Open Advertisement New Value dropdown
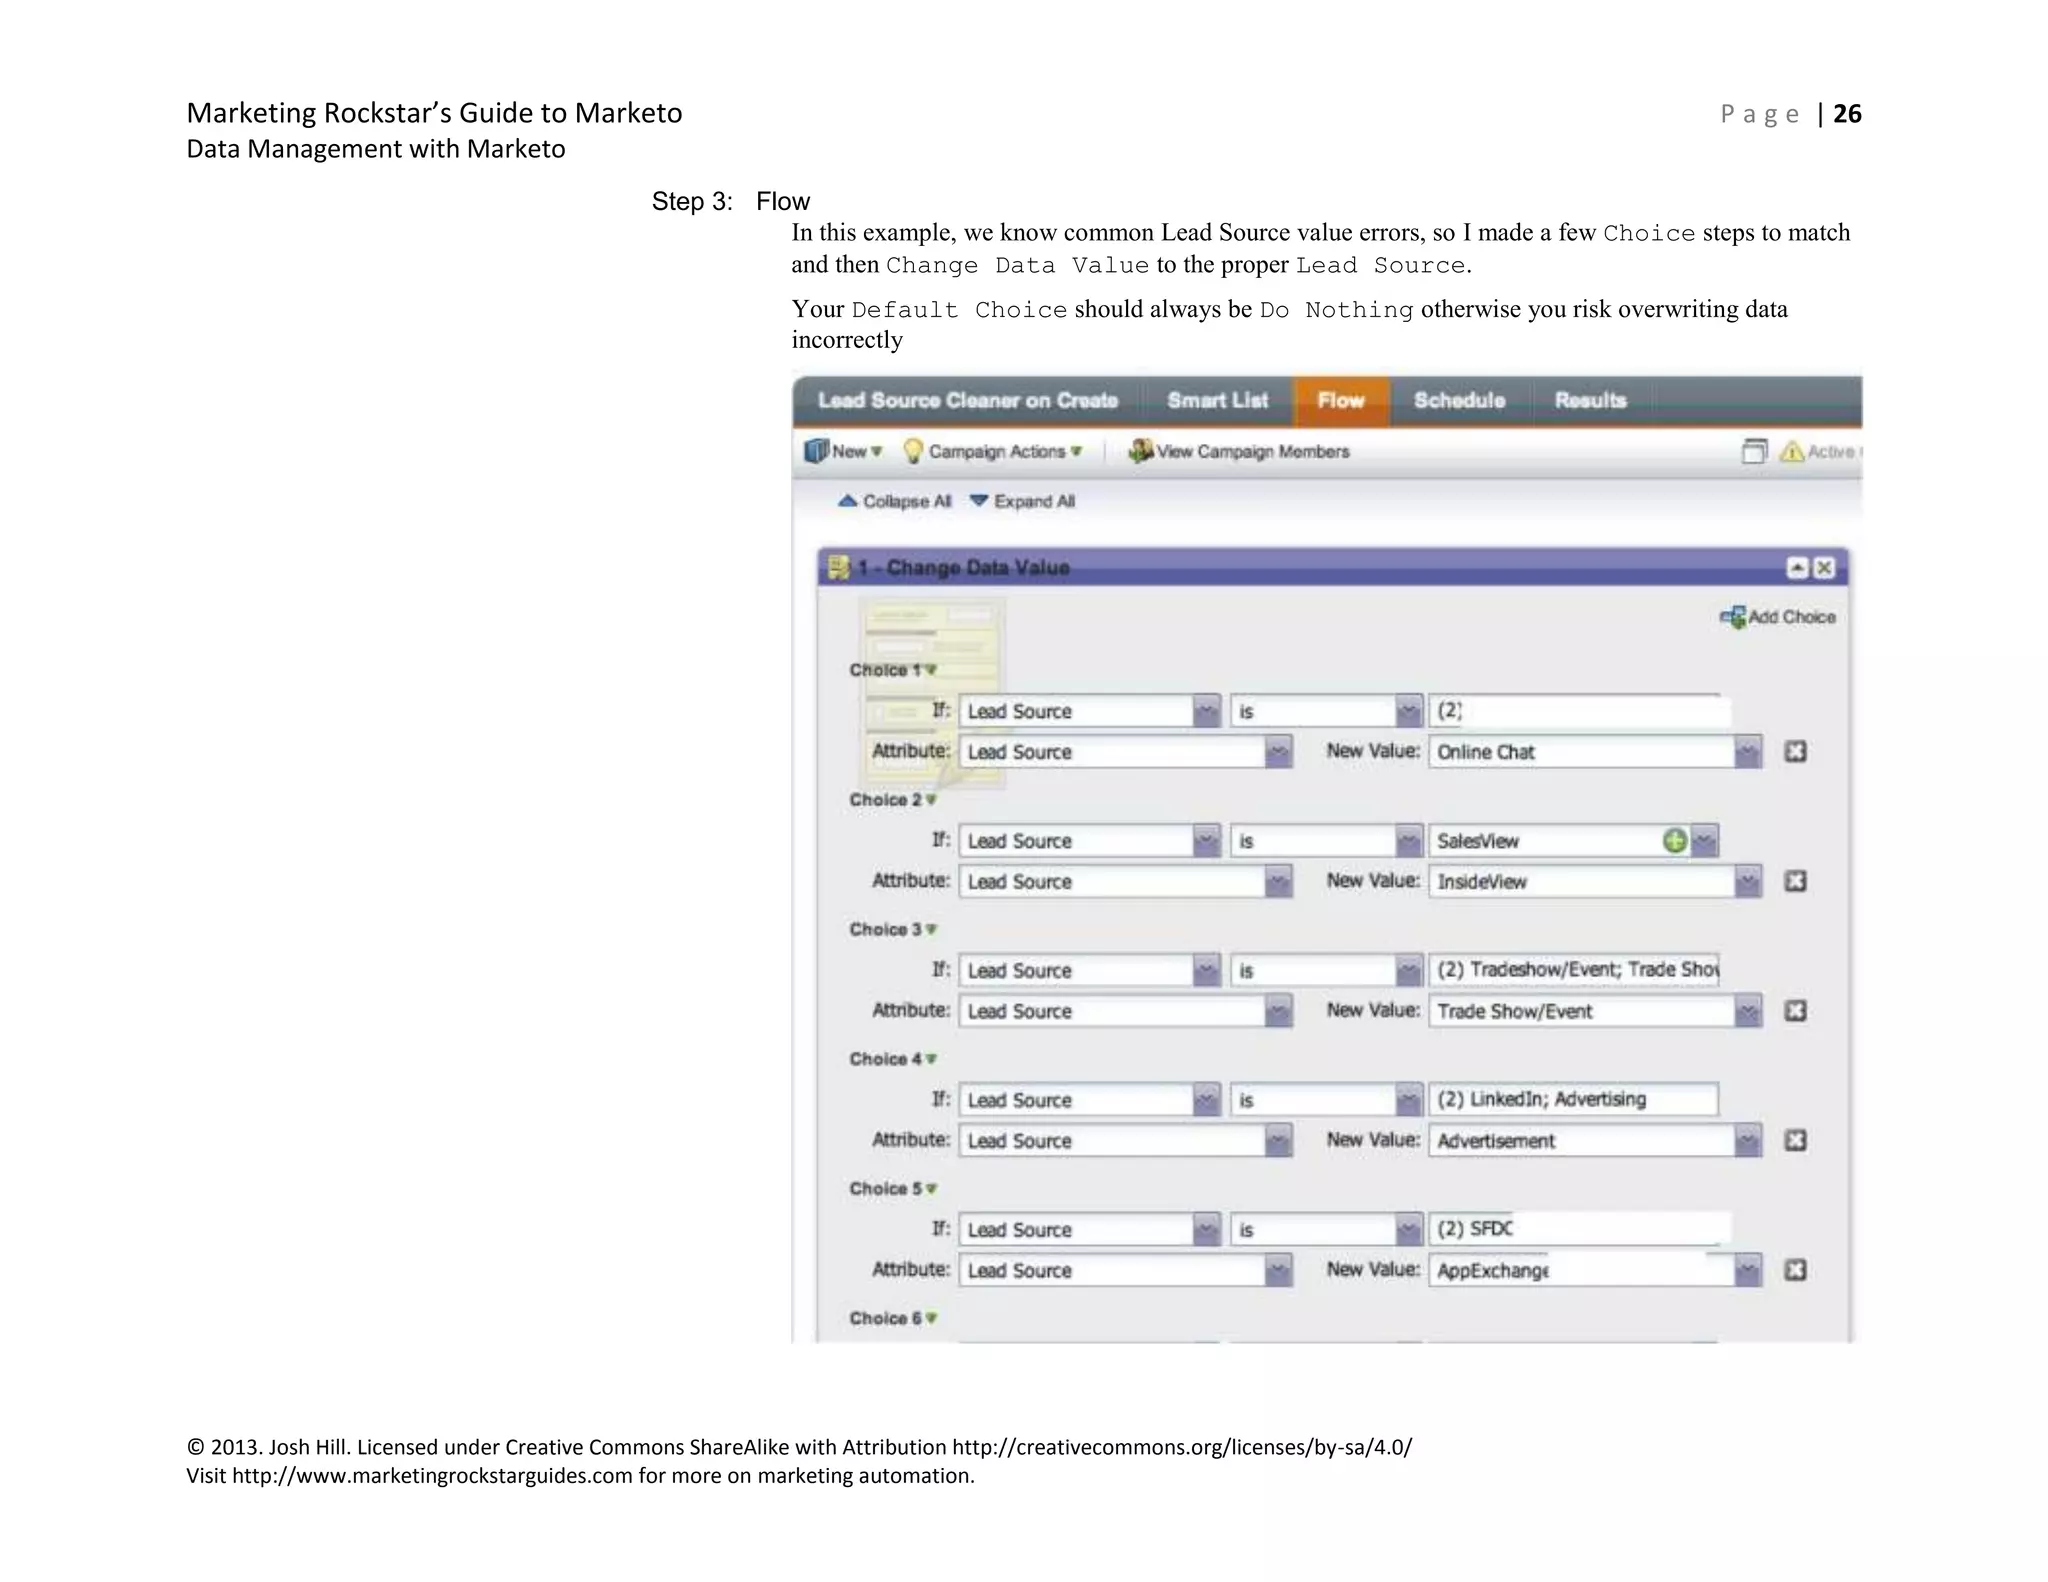 click(x=1747, y=1140)
